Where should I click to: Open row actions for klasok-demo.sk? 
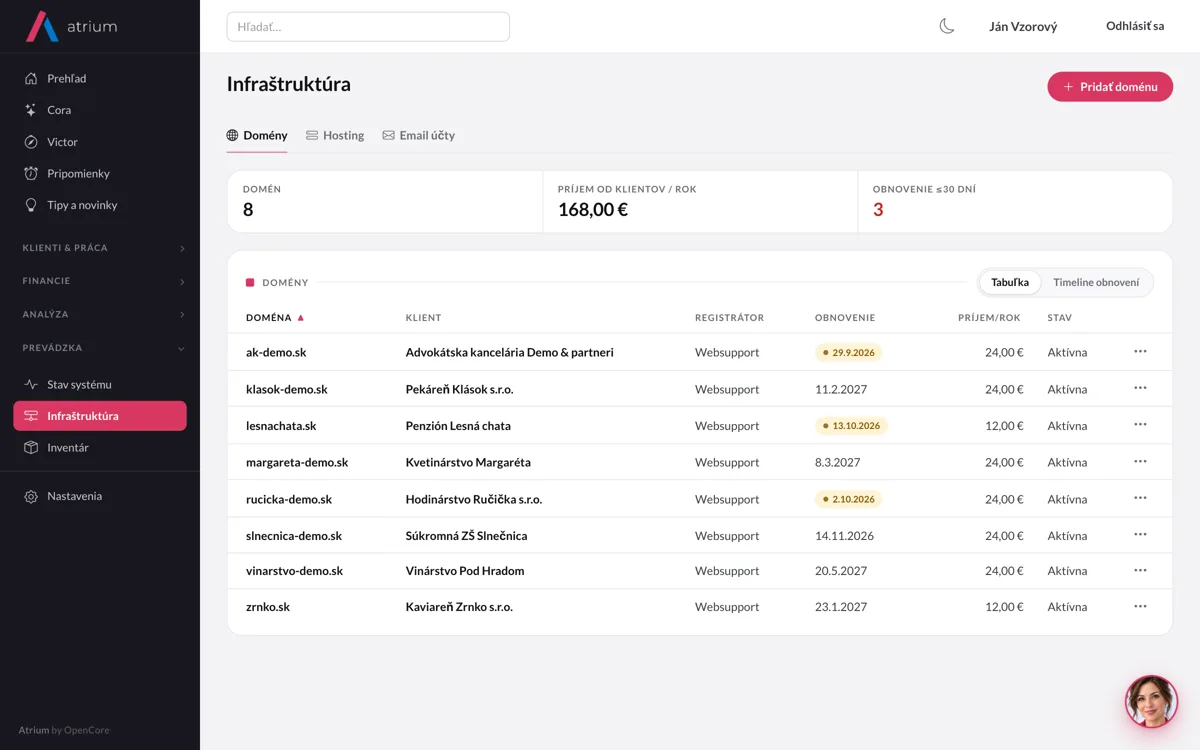(1140, 389)
